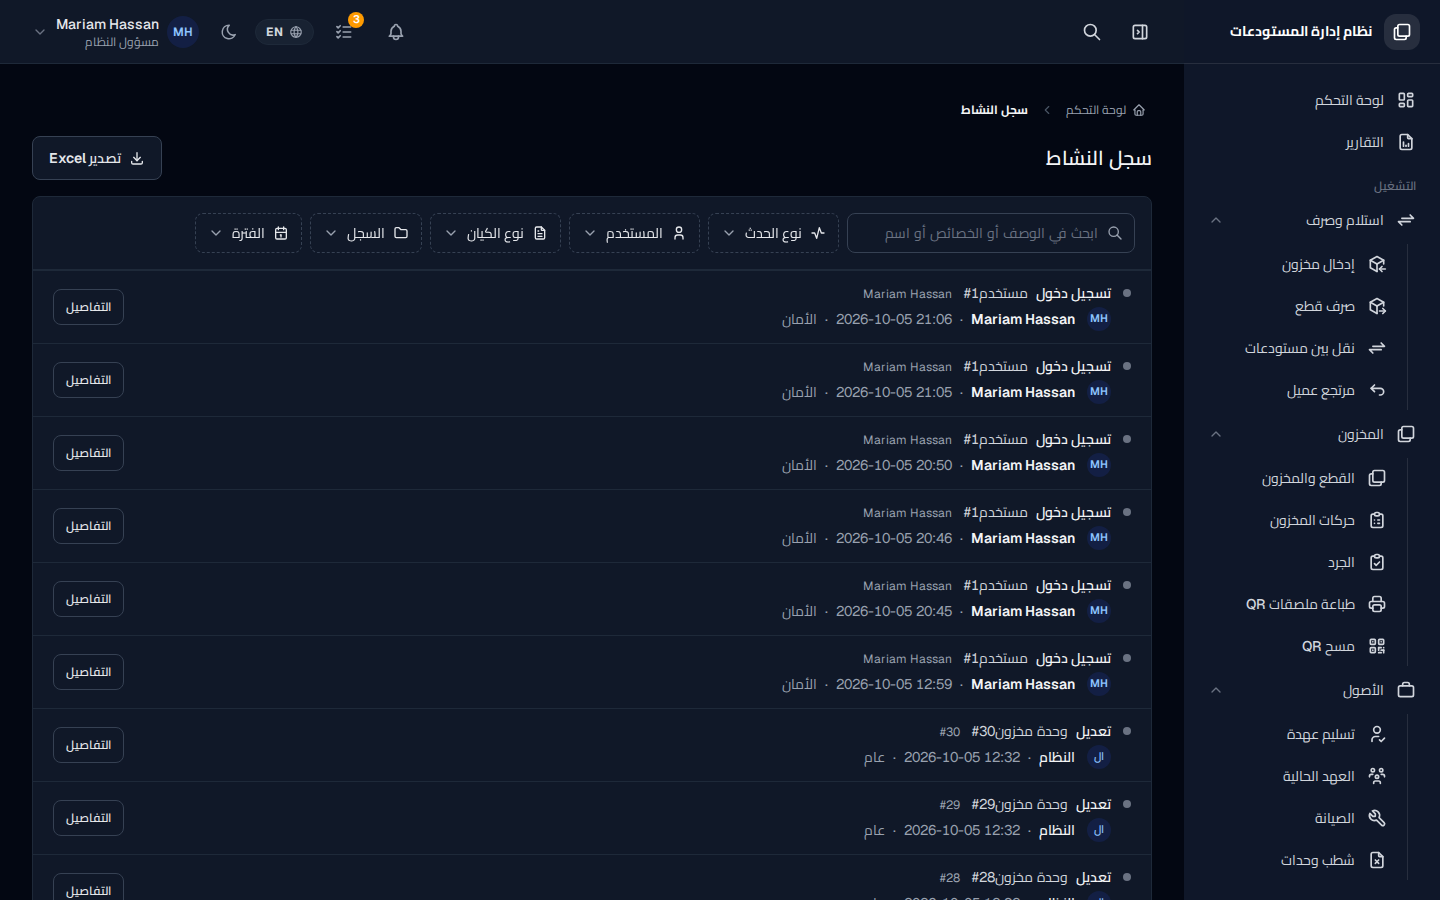Click الجرد clipboard-check icon
Screen dimensions: 1440x900
[x=1377, y=562]
